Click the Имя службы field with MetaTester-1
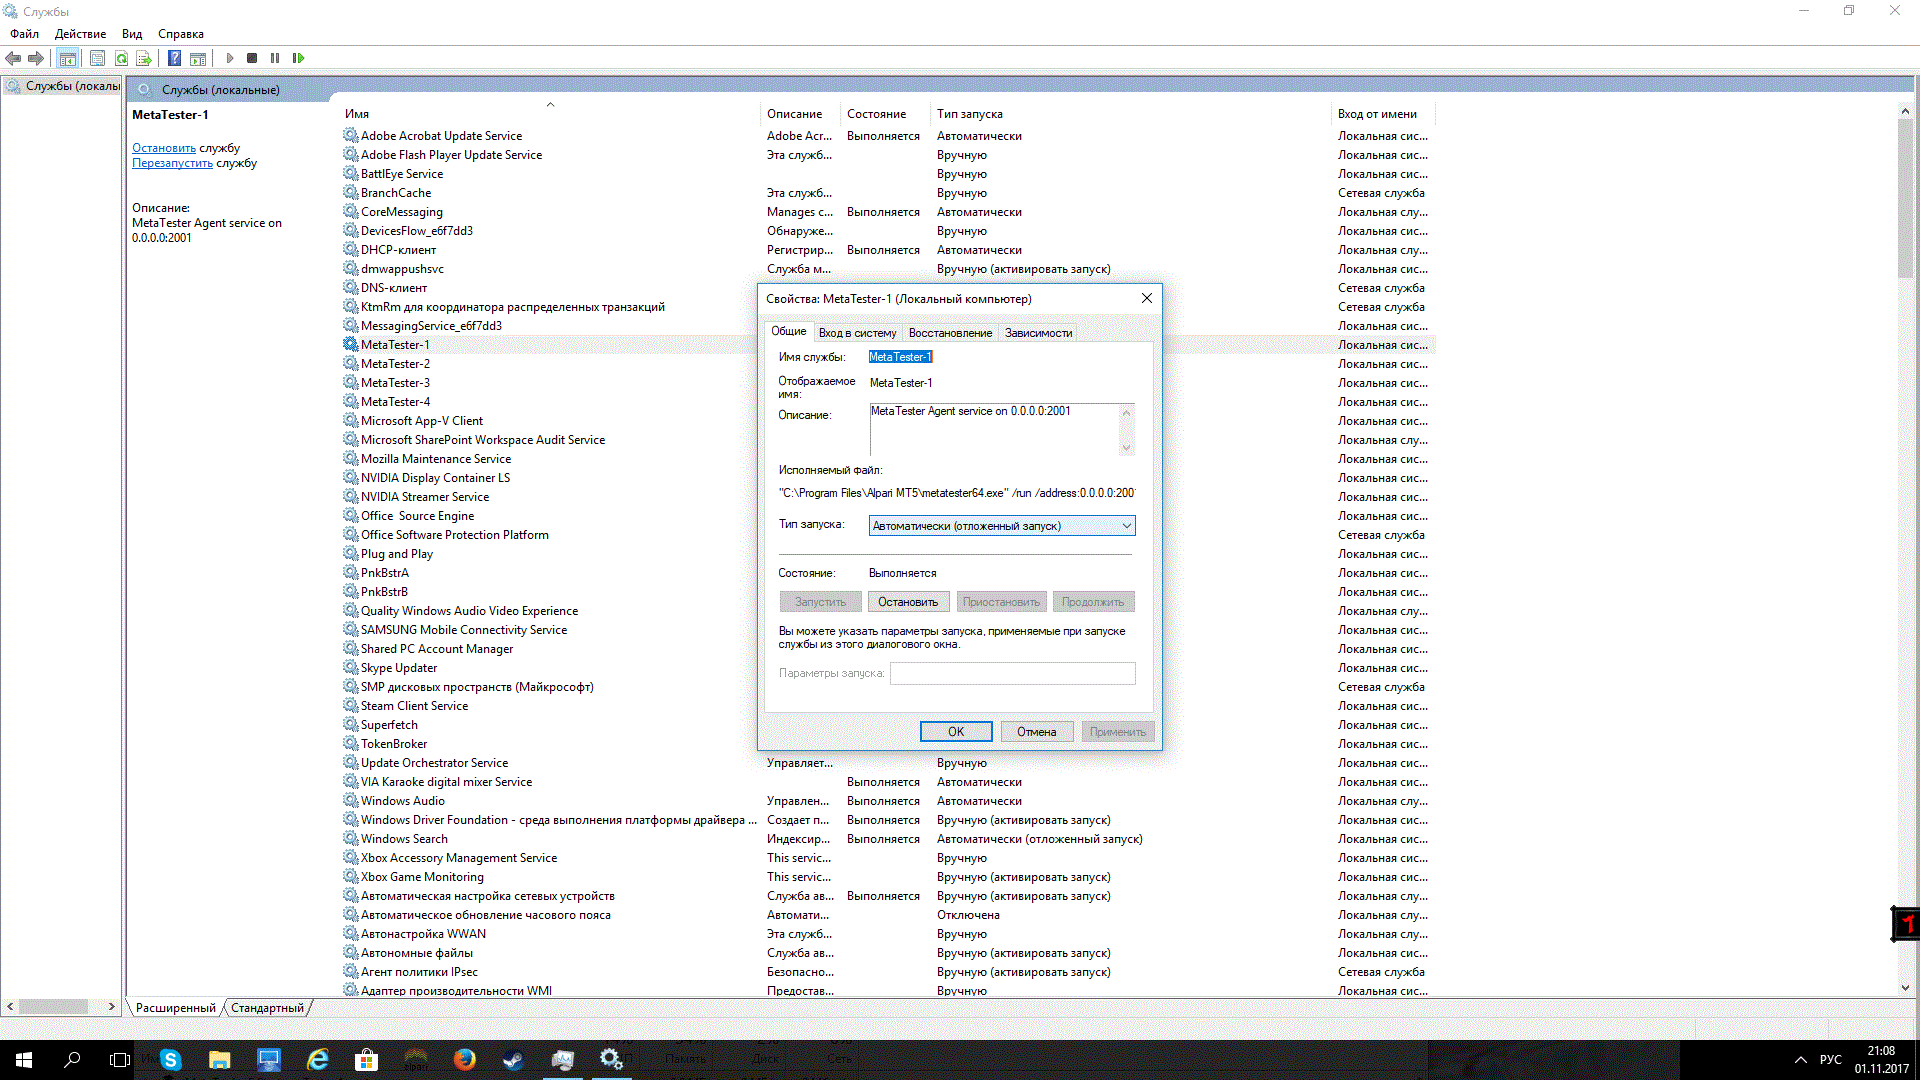1920x1080 pixels. (900, 357)
